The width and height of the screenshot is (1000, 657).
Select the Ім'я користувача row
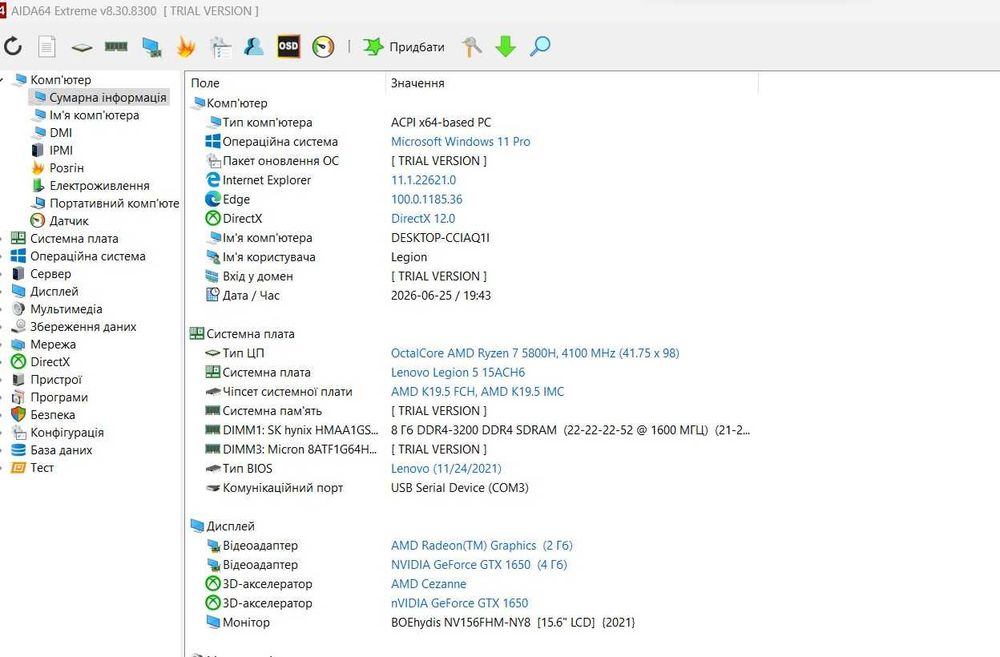coord(471,257)
